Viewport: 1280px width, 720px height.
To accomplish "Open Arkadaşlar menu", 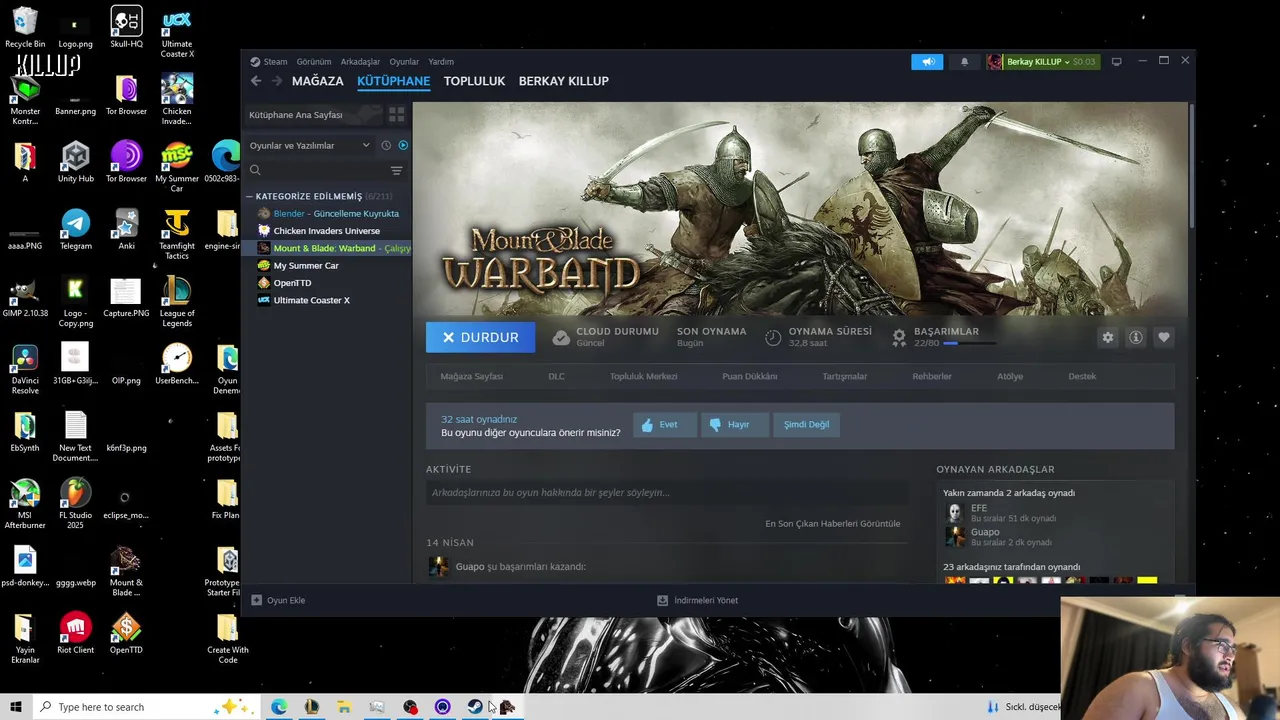I will coord(360,62).
